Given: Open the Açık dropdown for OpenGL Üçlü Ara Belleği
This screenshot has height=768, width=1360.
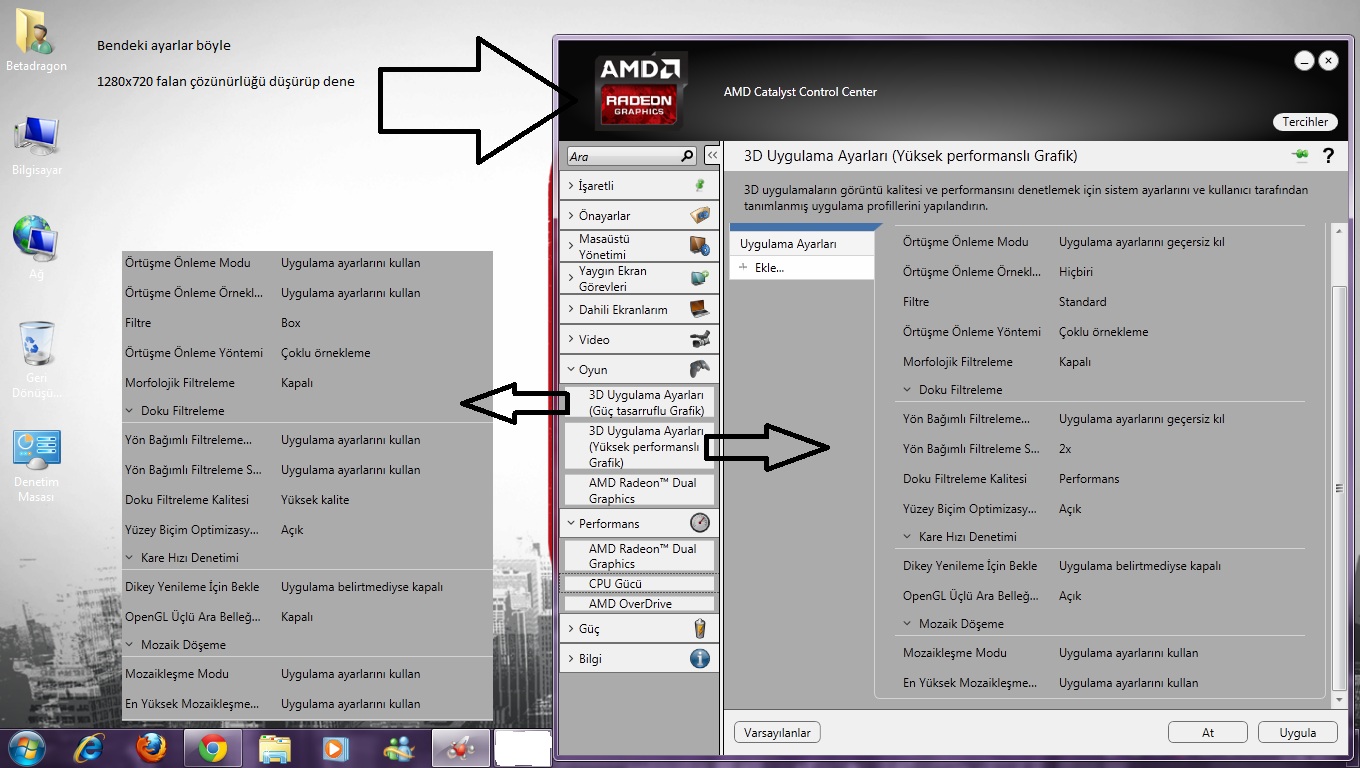Looking at the screenshot, I should click(1070, 595).
